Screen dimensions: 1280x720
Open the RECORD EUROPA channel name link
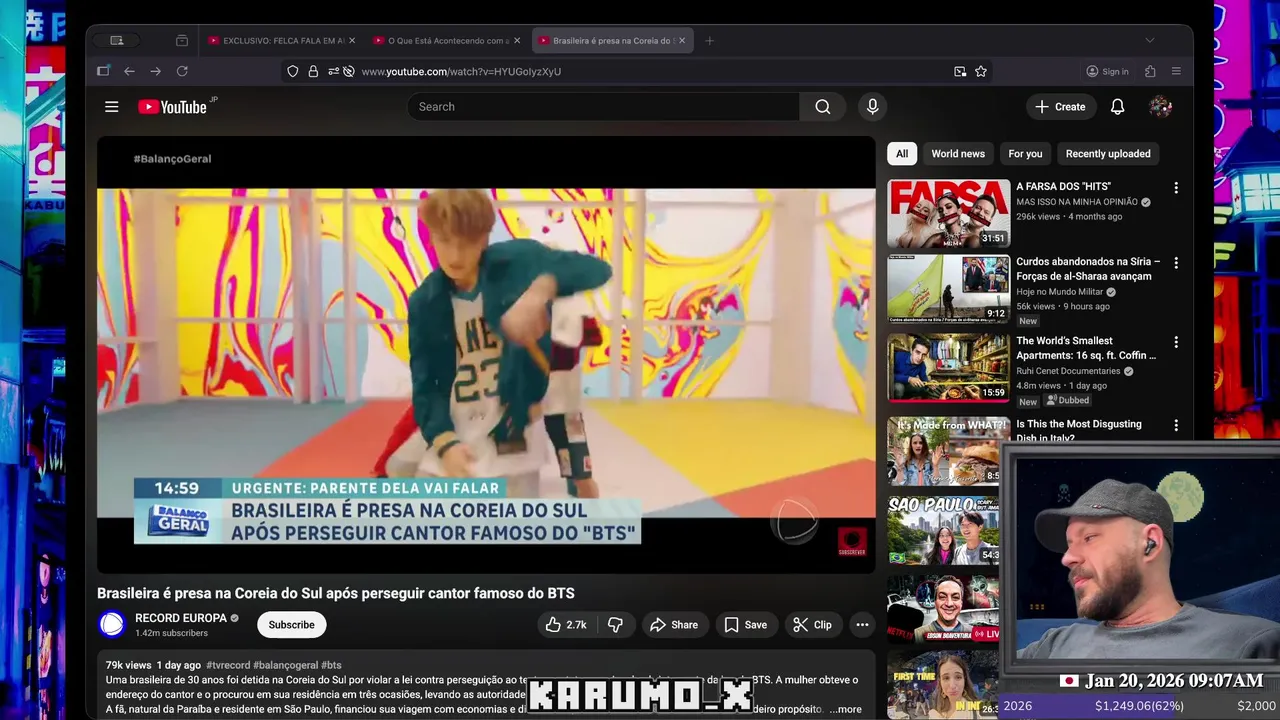point(181,618)
